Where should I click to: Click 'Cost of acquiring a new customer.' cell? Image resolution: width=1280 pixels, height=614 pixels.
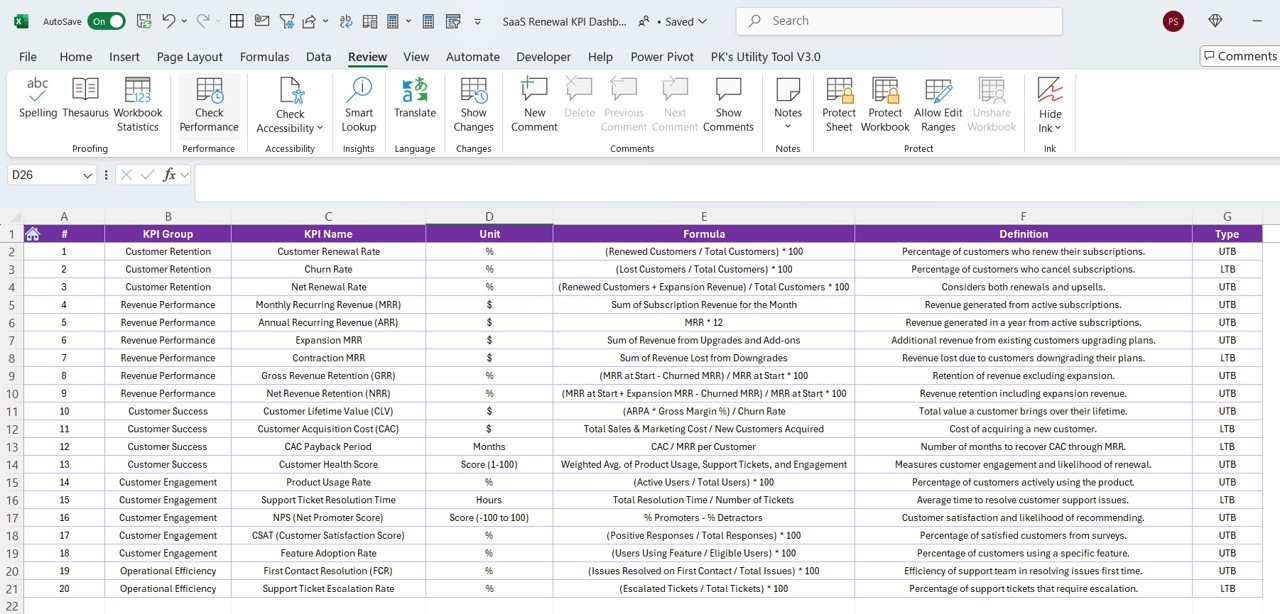(1023, 429)
